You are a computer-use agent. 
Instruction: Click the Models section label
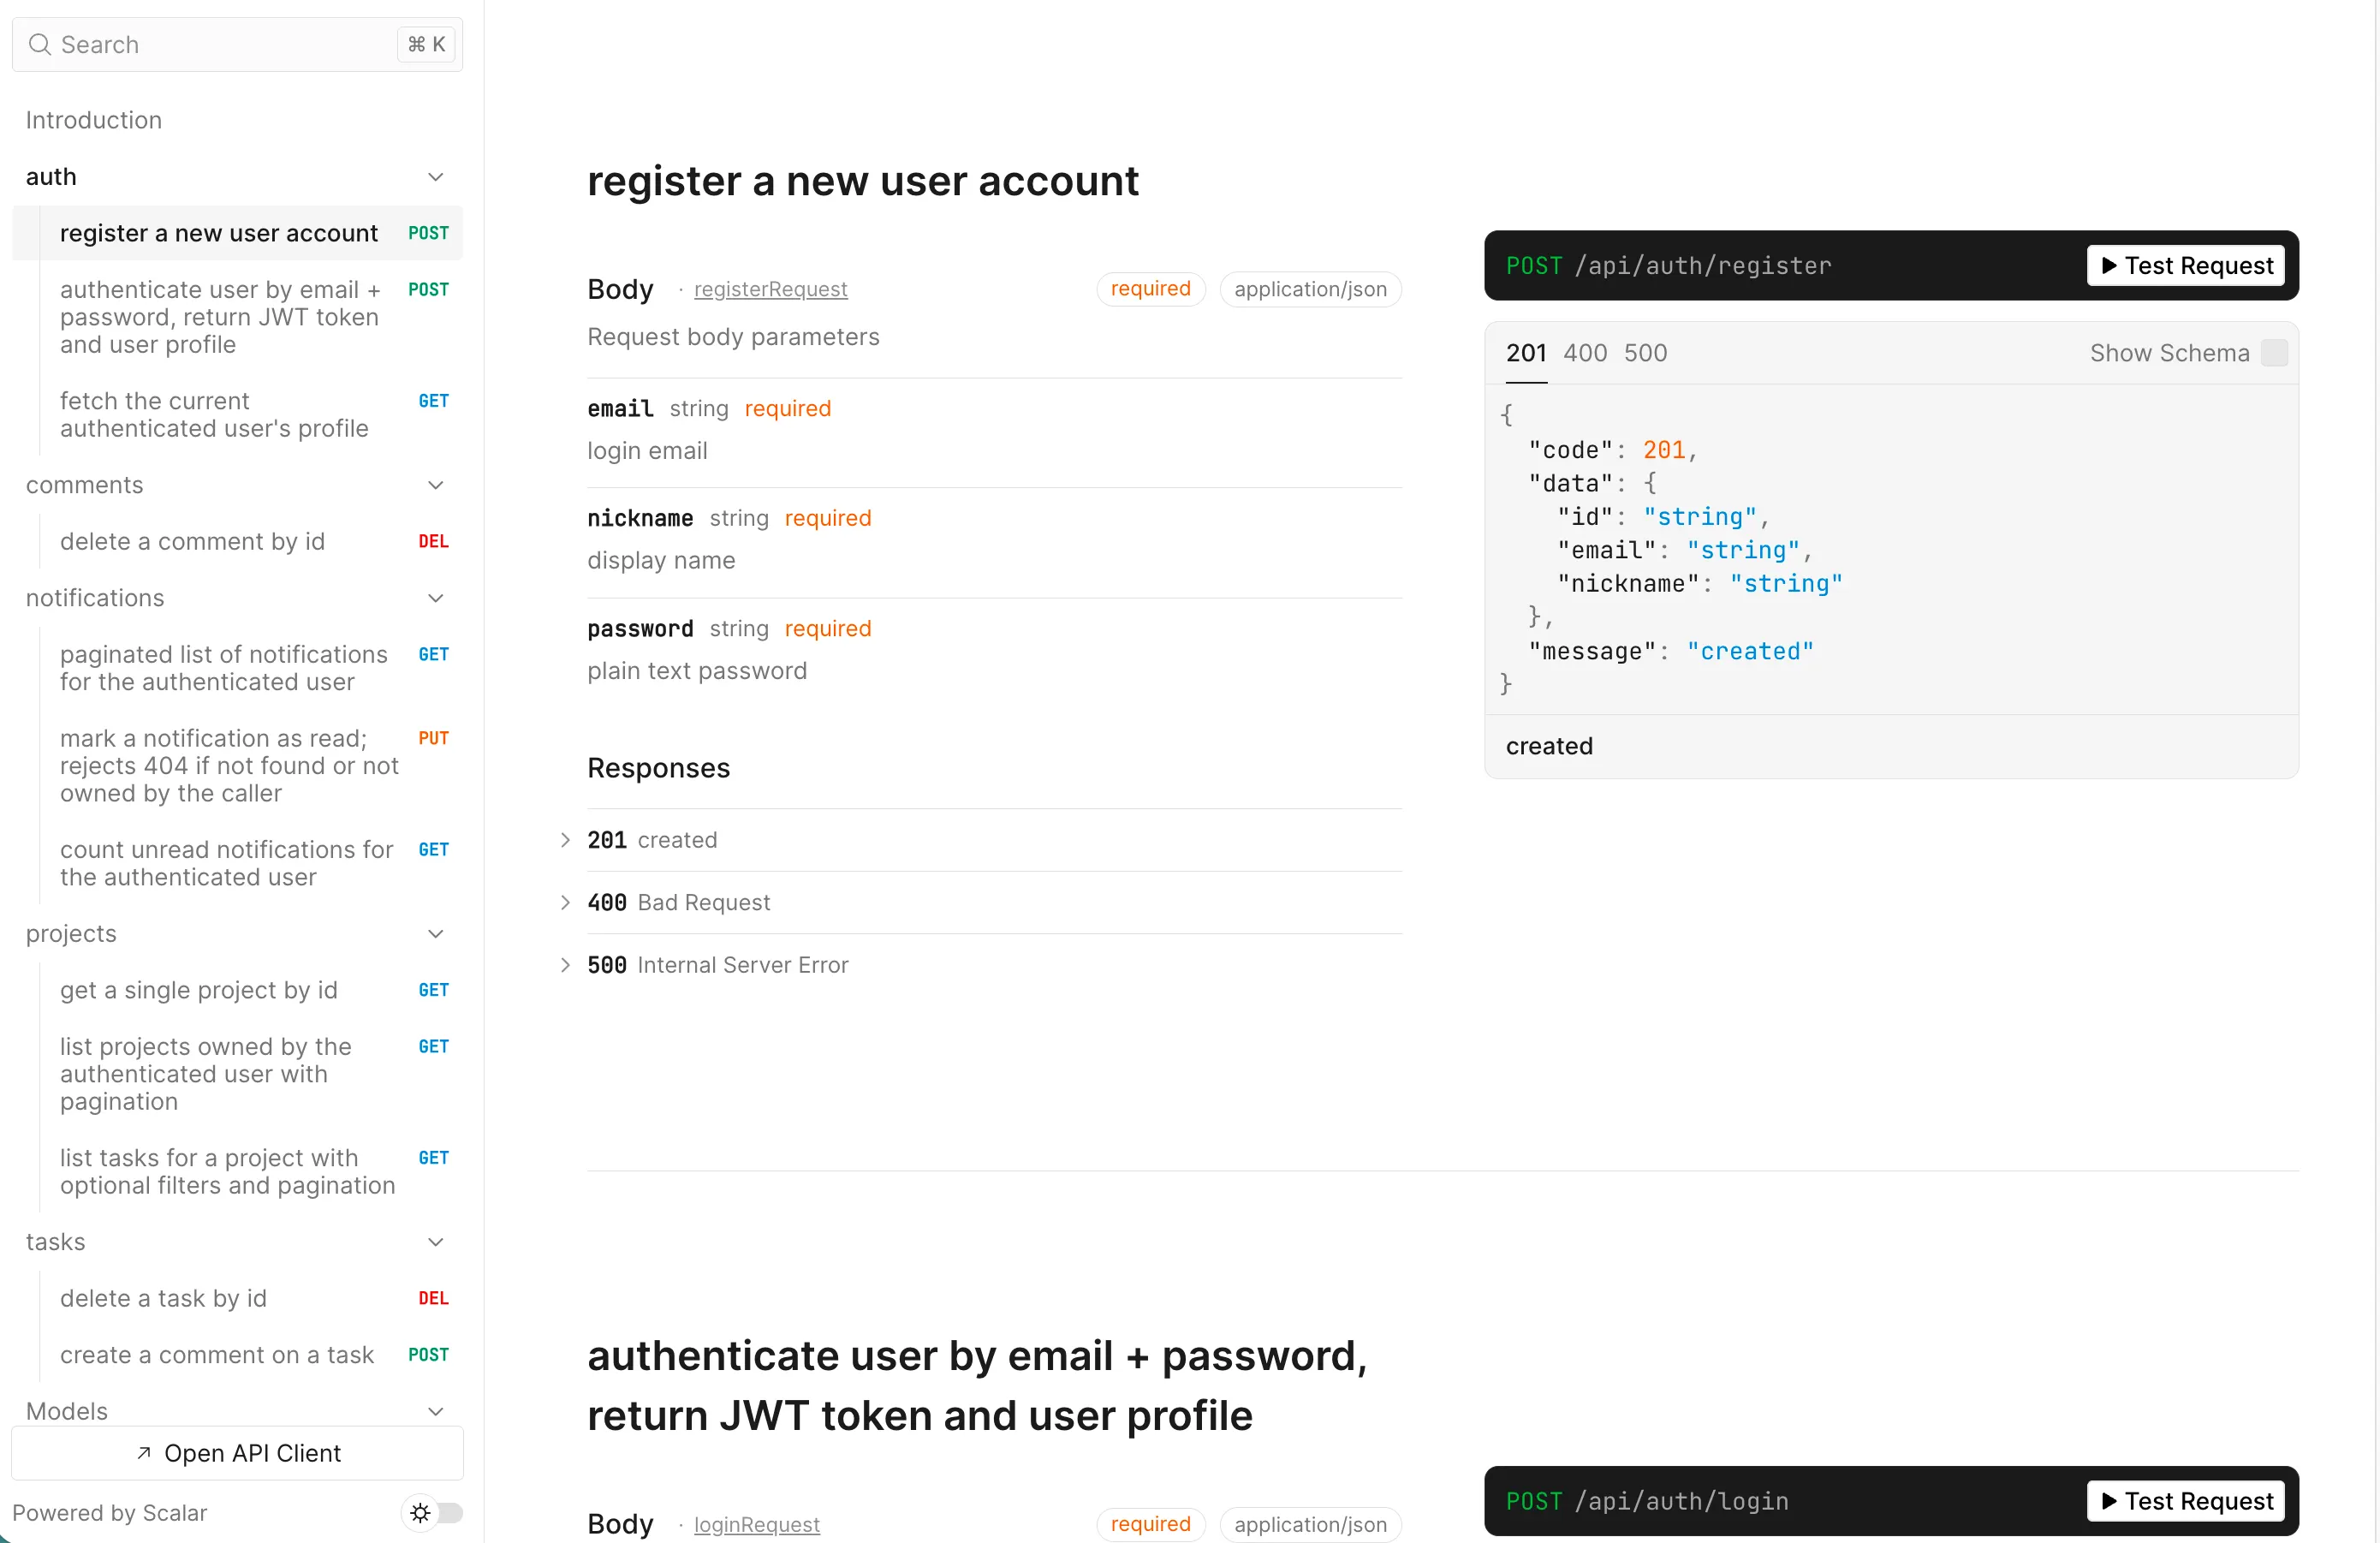tap(66, 1411)
